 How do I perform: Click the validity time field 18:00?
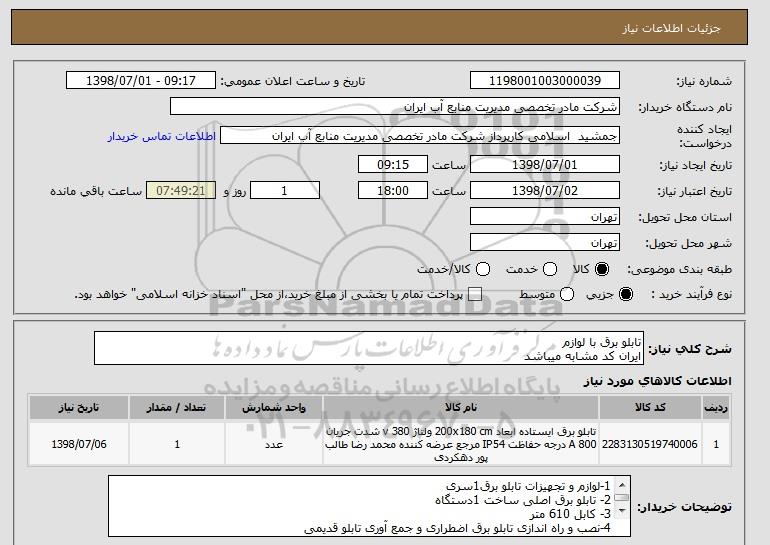click(x=393, y=191)
